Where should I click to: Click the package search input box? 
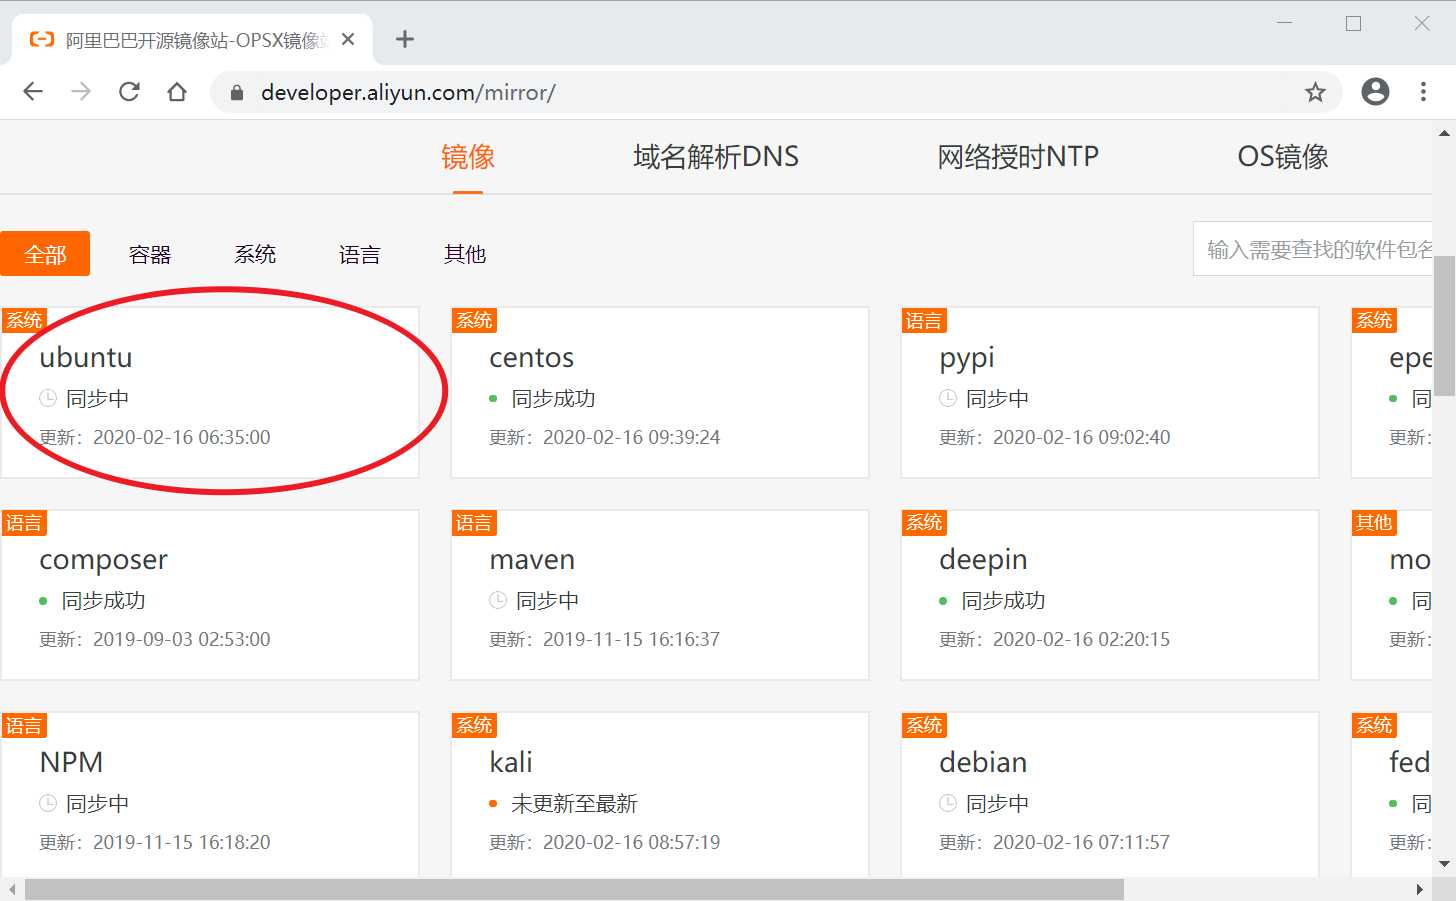pyautogui.click(x=1313, y=249)
